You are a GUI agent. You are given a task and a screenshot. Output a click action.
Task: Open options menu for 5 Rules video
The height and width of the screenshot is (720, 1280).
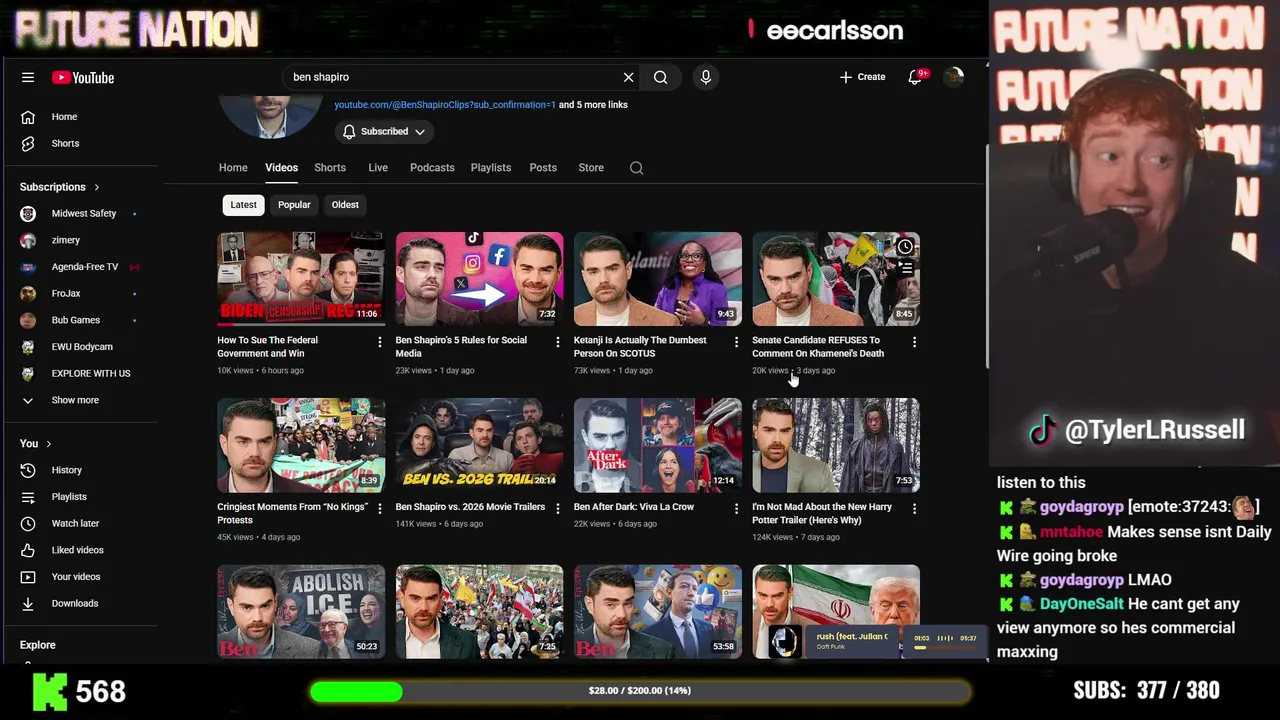click(557, 342)
